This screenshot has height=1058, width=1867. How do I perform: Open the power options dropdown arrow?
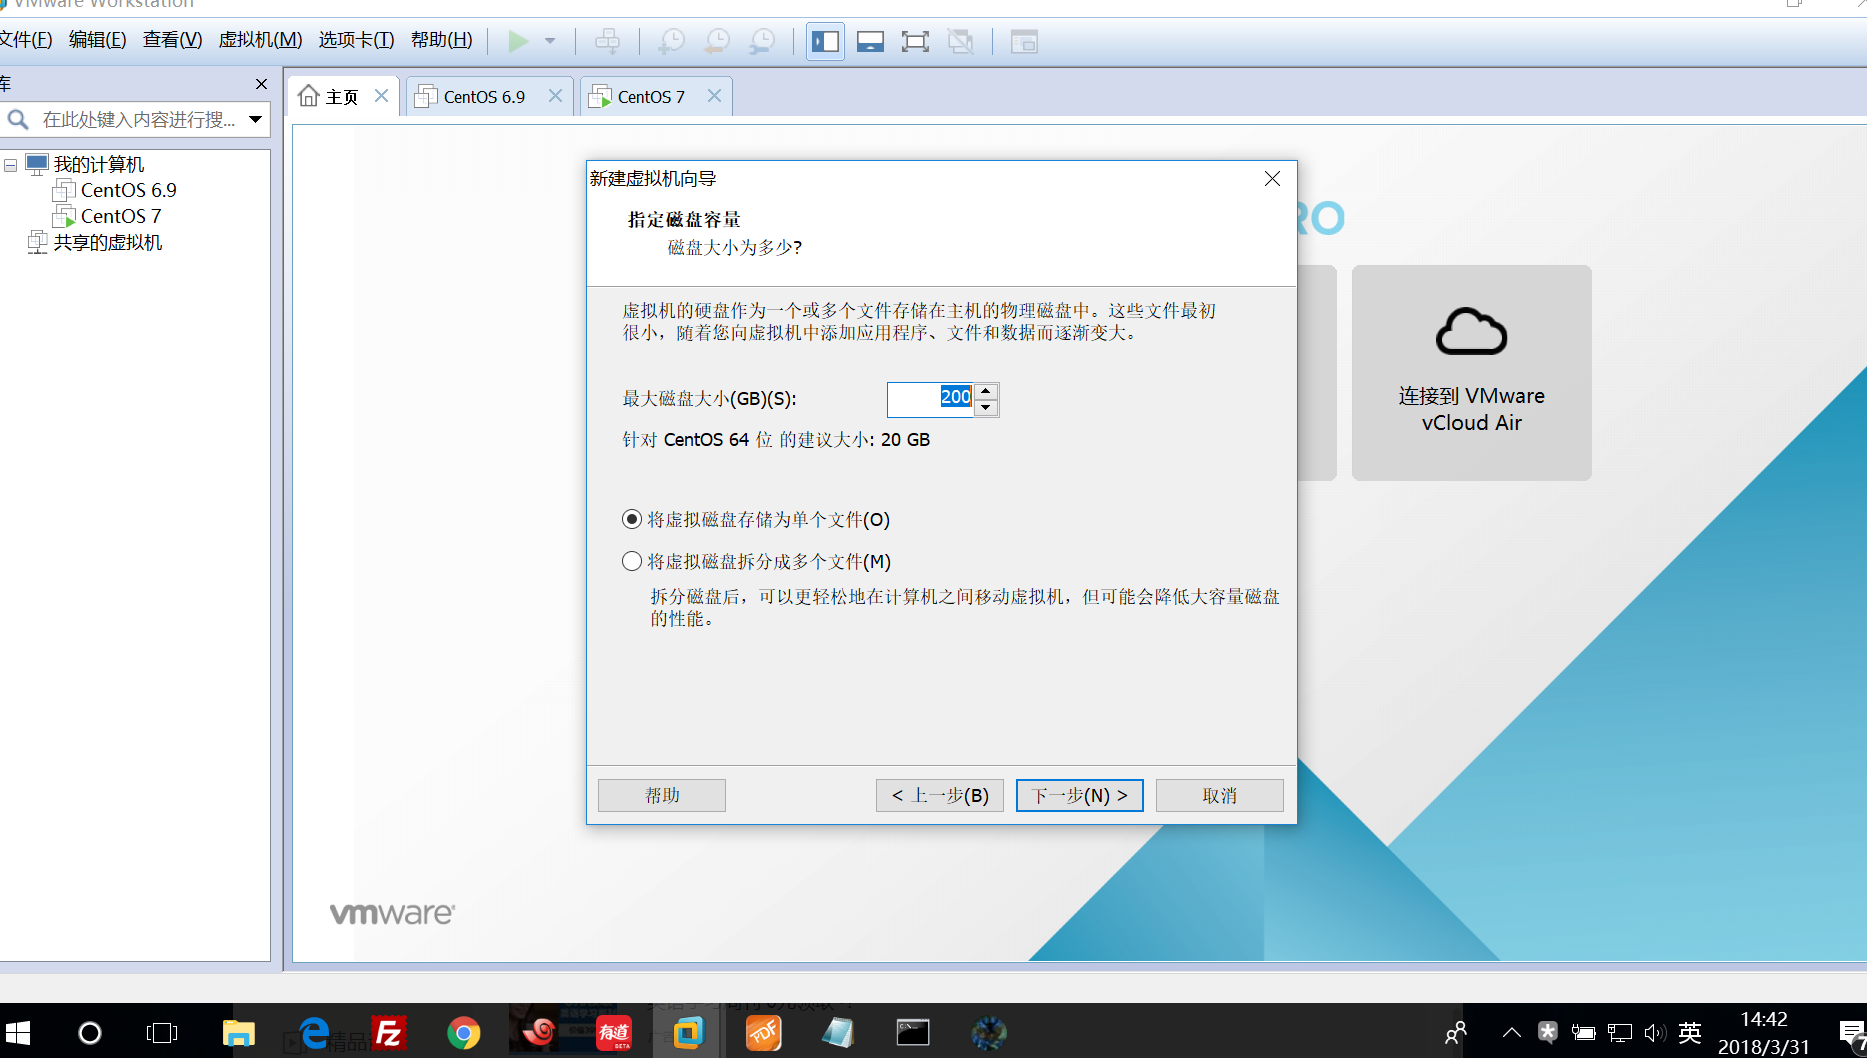coord(550,41)
